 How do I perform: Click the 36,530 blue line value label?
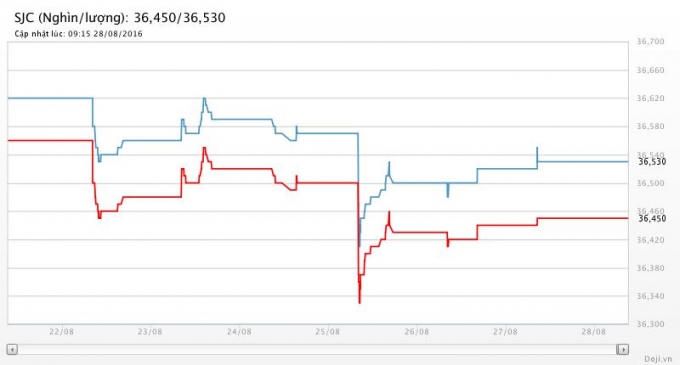click(652, 162)
